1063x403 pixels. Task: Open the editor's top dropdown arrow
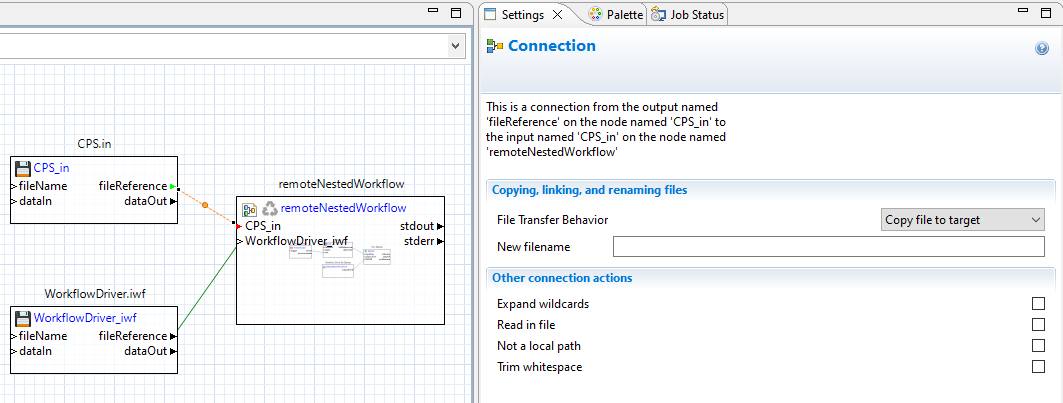455,45
